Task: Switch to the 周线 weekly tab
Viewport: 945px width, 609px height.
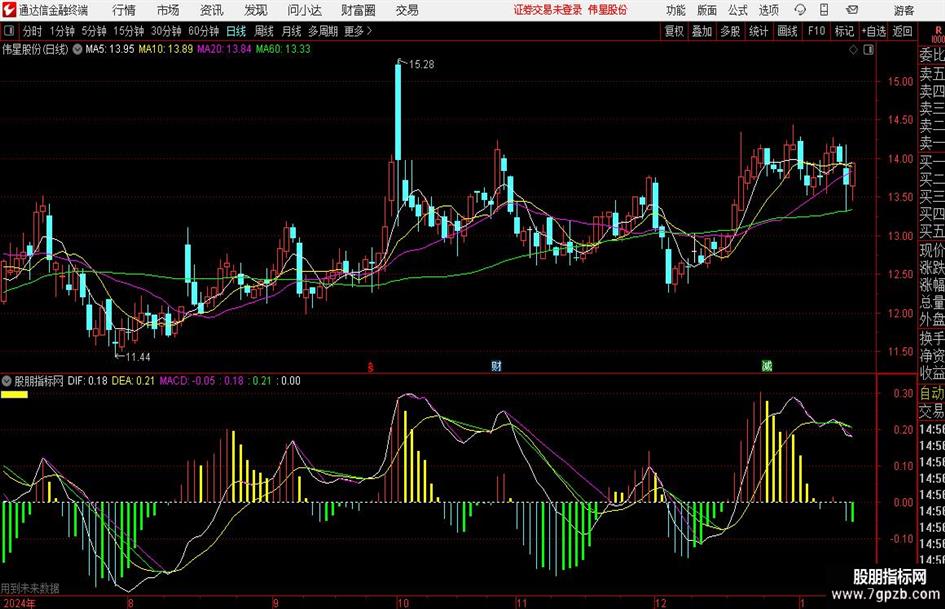Action: [x=264, y=31]
